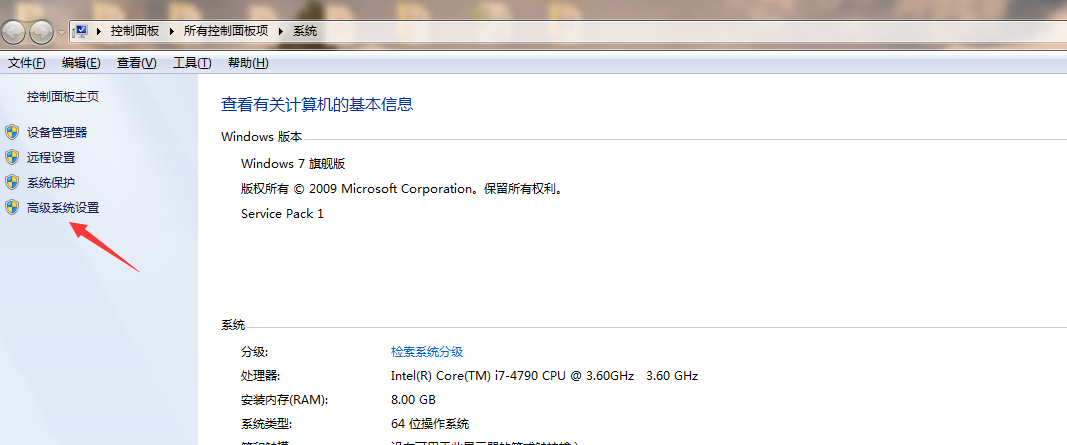Open 远程设置 from the sidebar
The height and width of the screenshot is (445, 1067).
(x=51, y=158)
